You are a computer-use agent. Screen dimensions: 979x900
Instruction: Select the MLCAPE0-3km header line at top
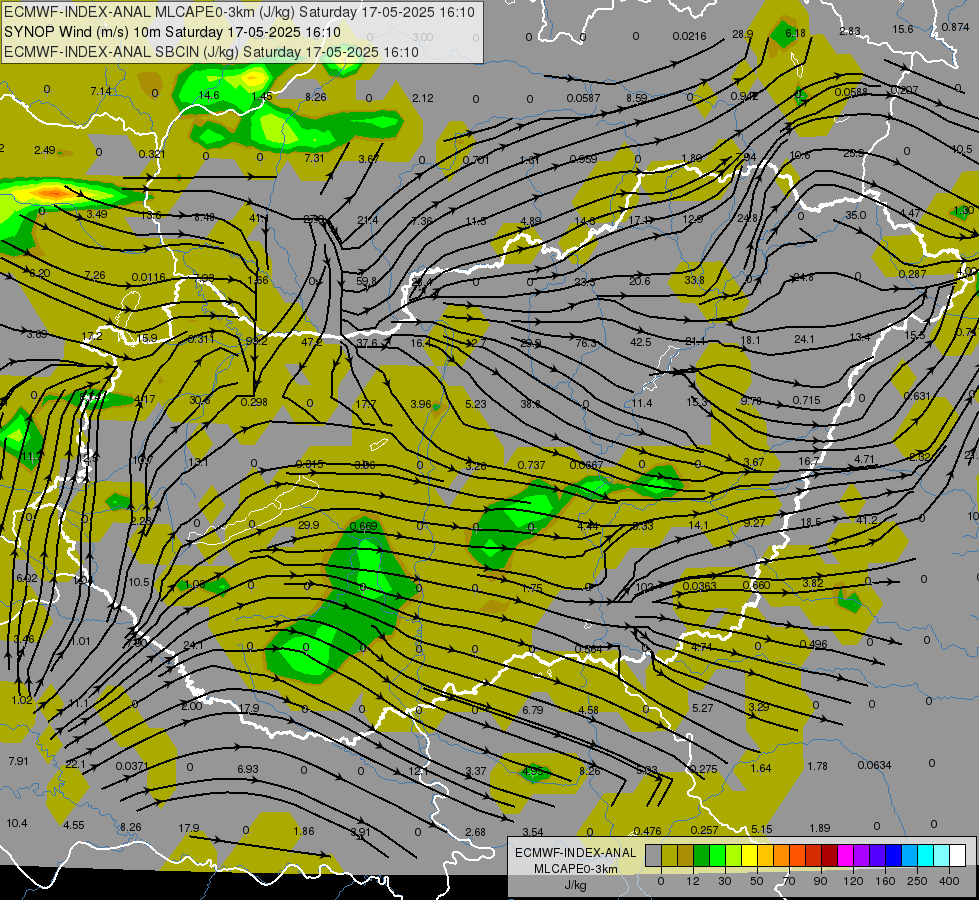239,12
